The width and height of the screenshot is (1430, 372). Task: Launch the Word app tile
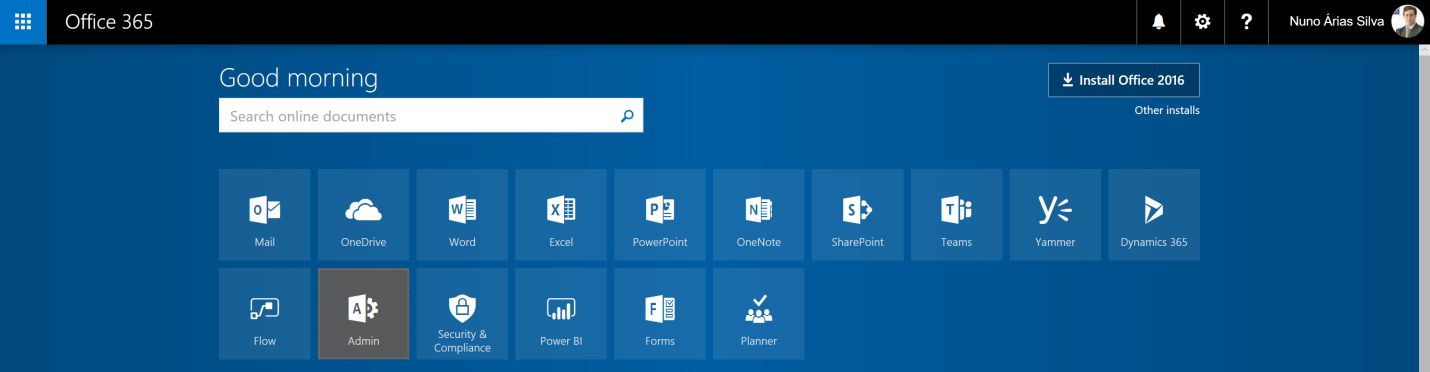pyautogui.click(x=463, y=215)
